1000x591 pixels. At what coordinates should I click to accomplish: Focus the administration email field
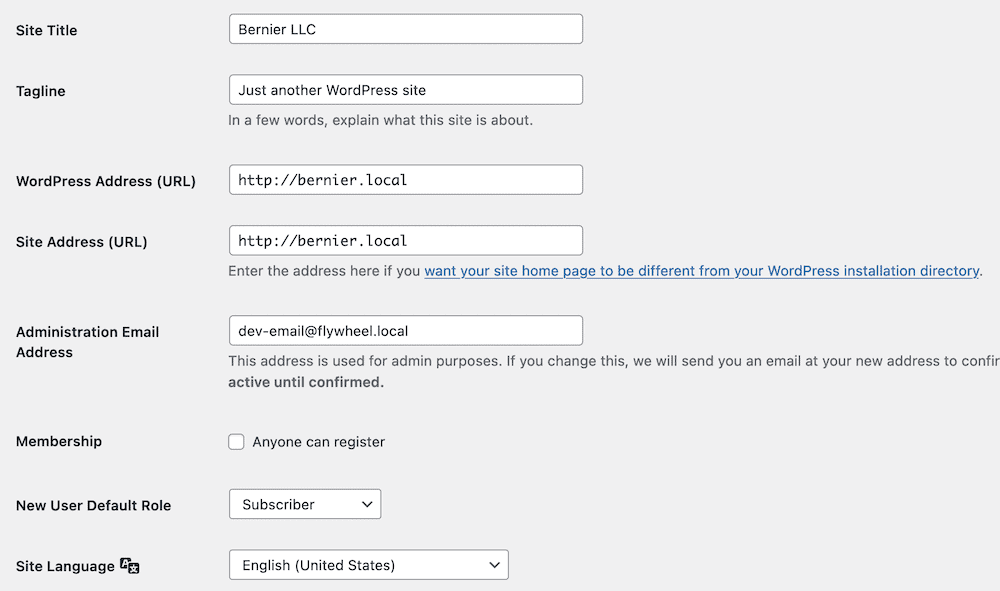click(406, 331)
